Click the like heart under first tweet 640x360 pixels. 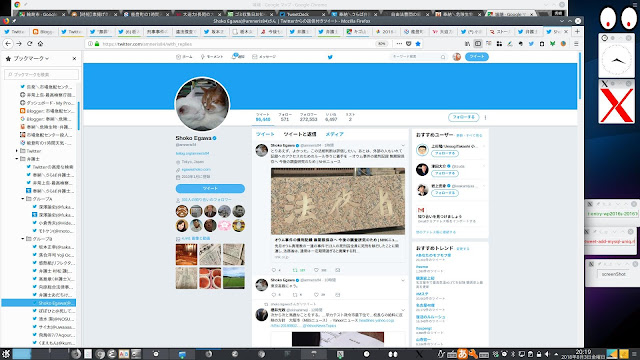pyautogui.click(x=316, y=270)
